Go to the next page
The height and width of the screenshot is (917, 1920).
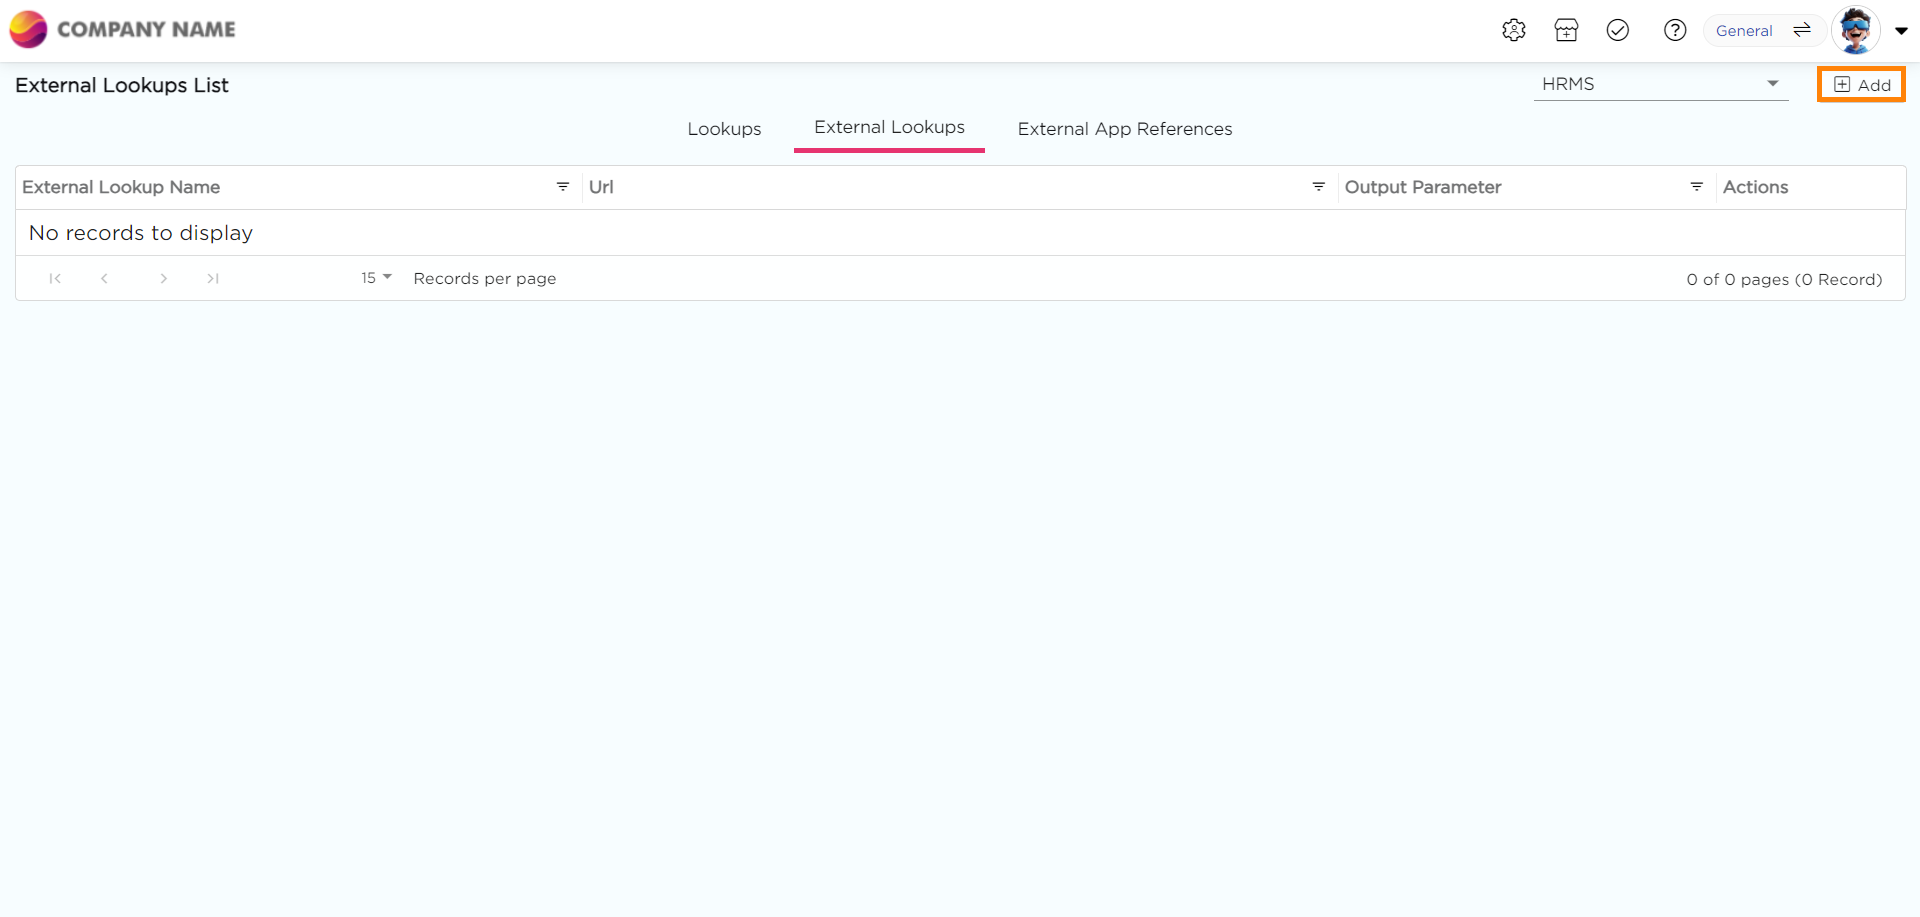163,279
